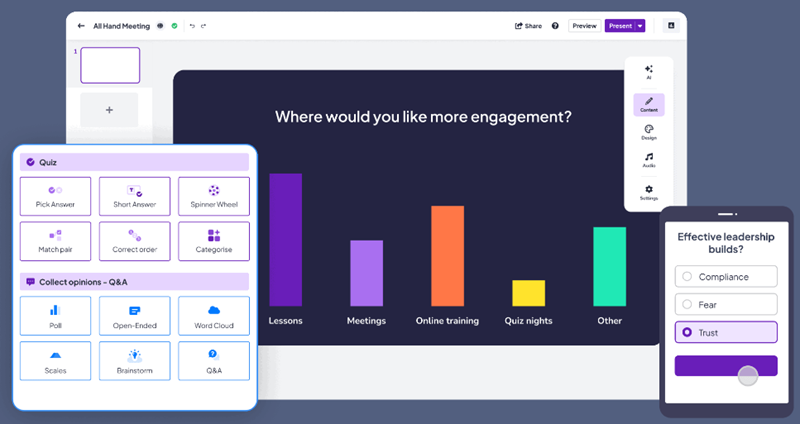Viewport: 800px width, 424px height.
Task: Open the Settings gear tool
Action: tap(649, 192)
